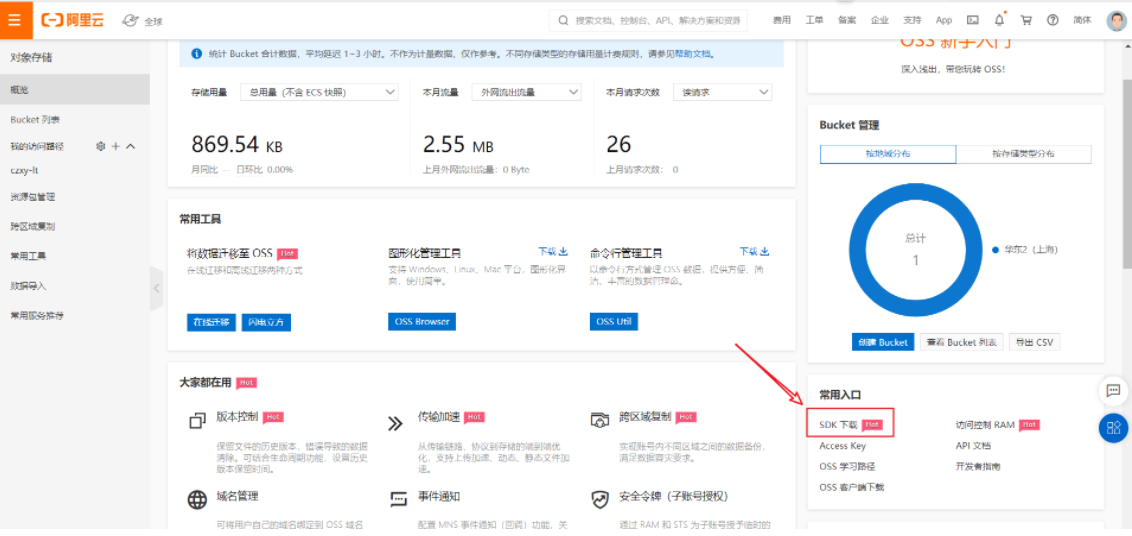Click the 查看 Bucket 列表 button
The width and height of the screenshot is (1132, 536).
point(962,342)
